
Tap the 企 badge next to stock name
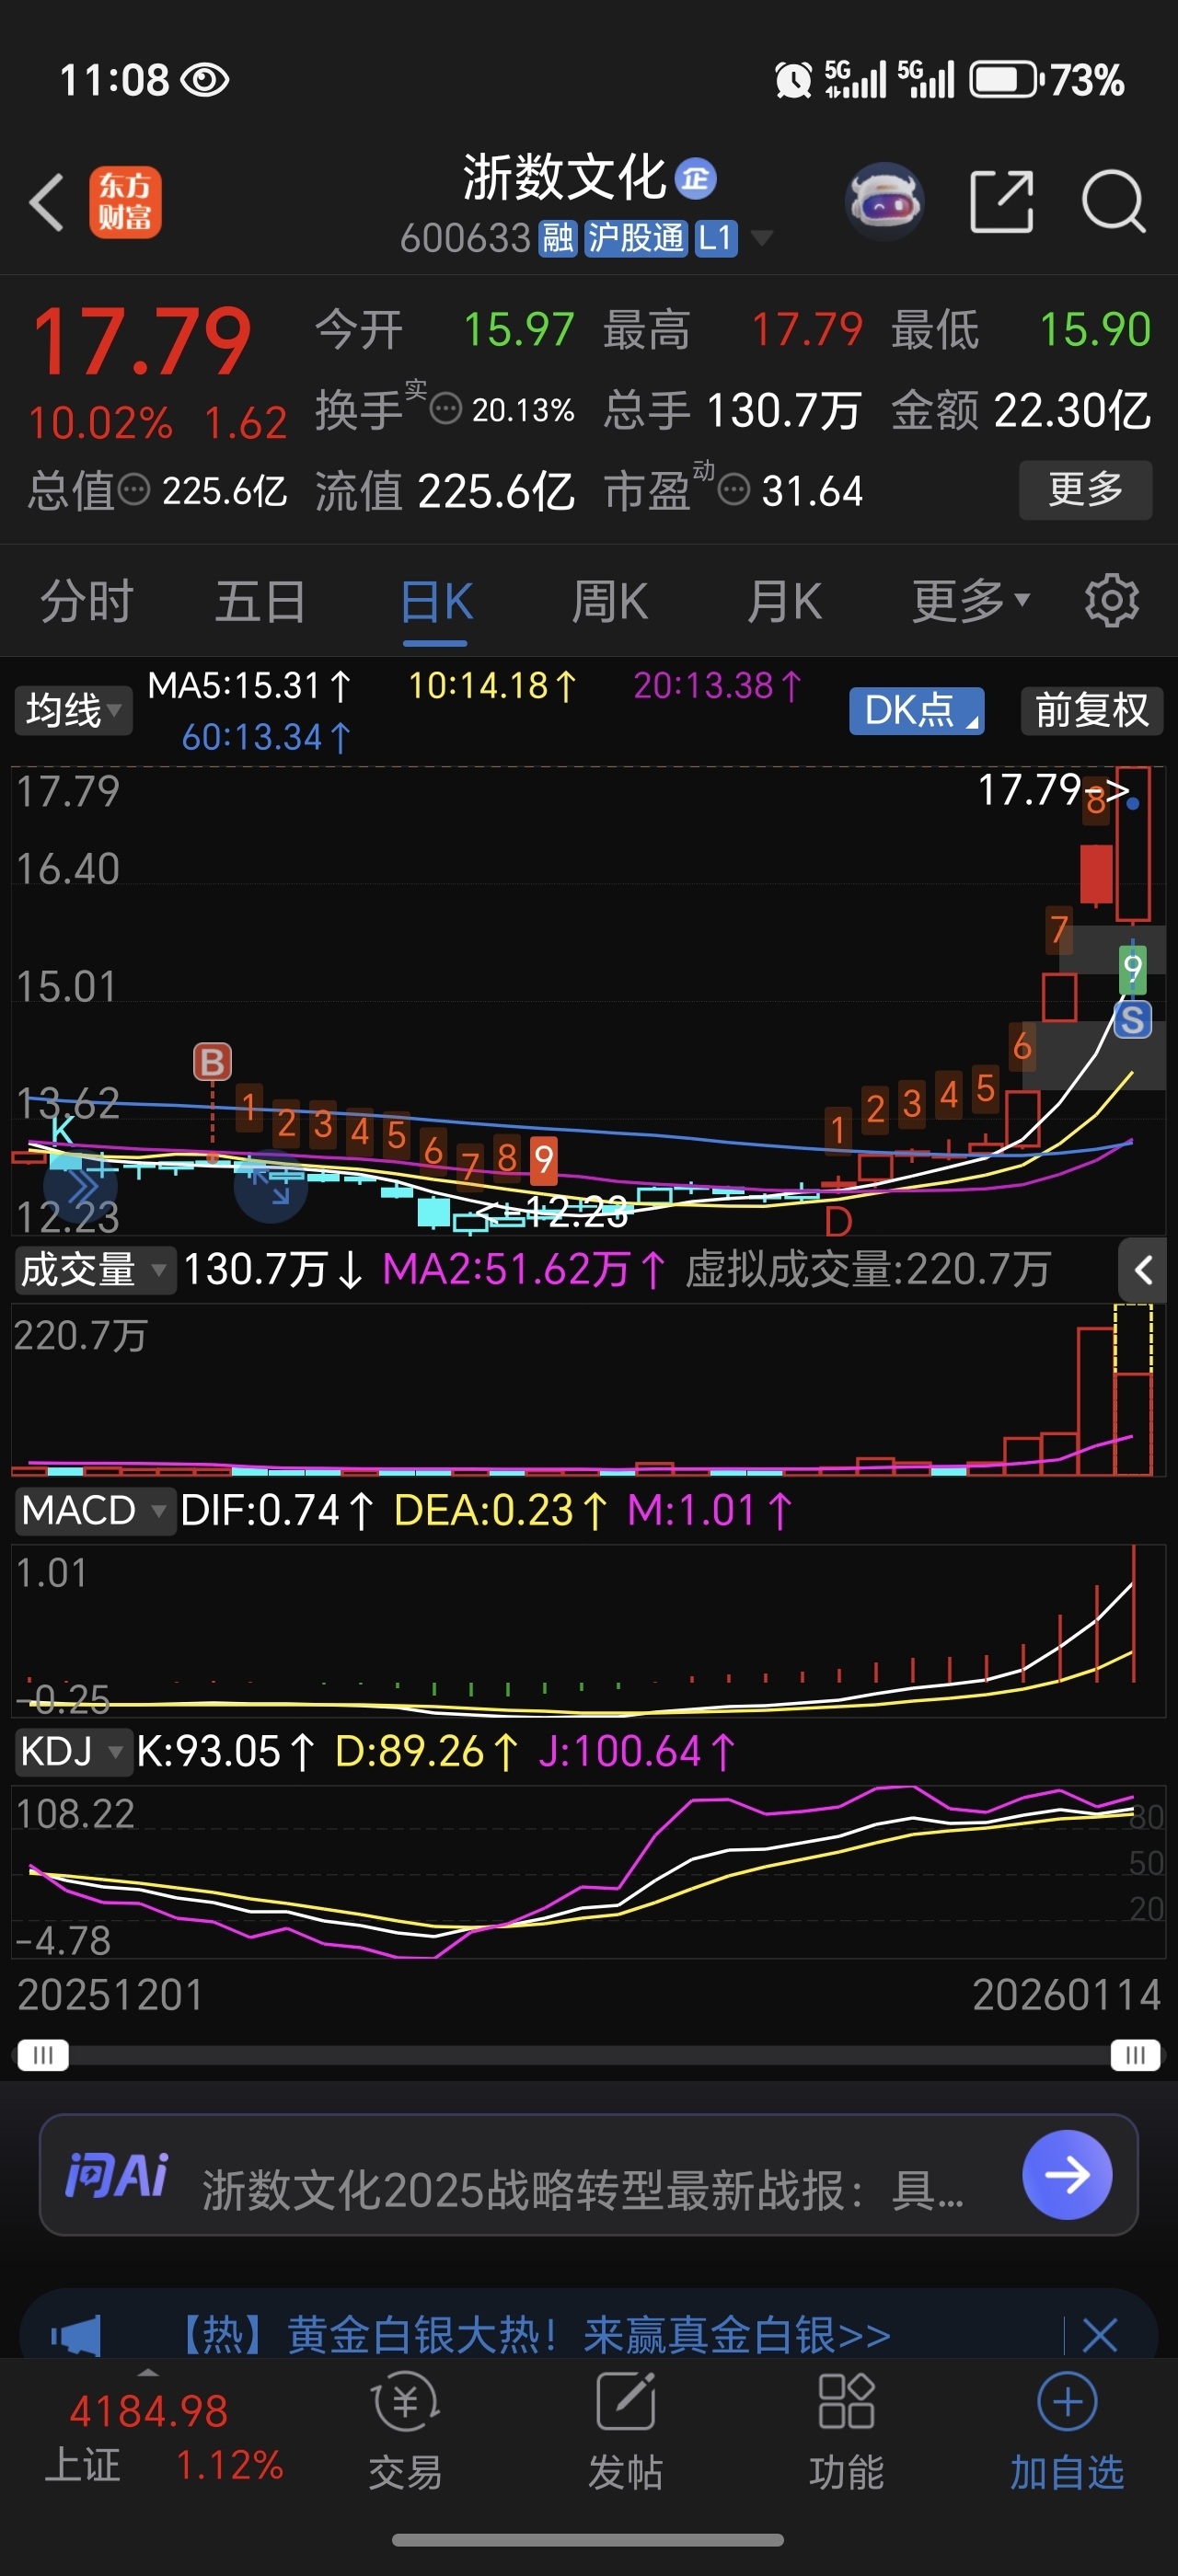696,179
